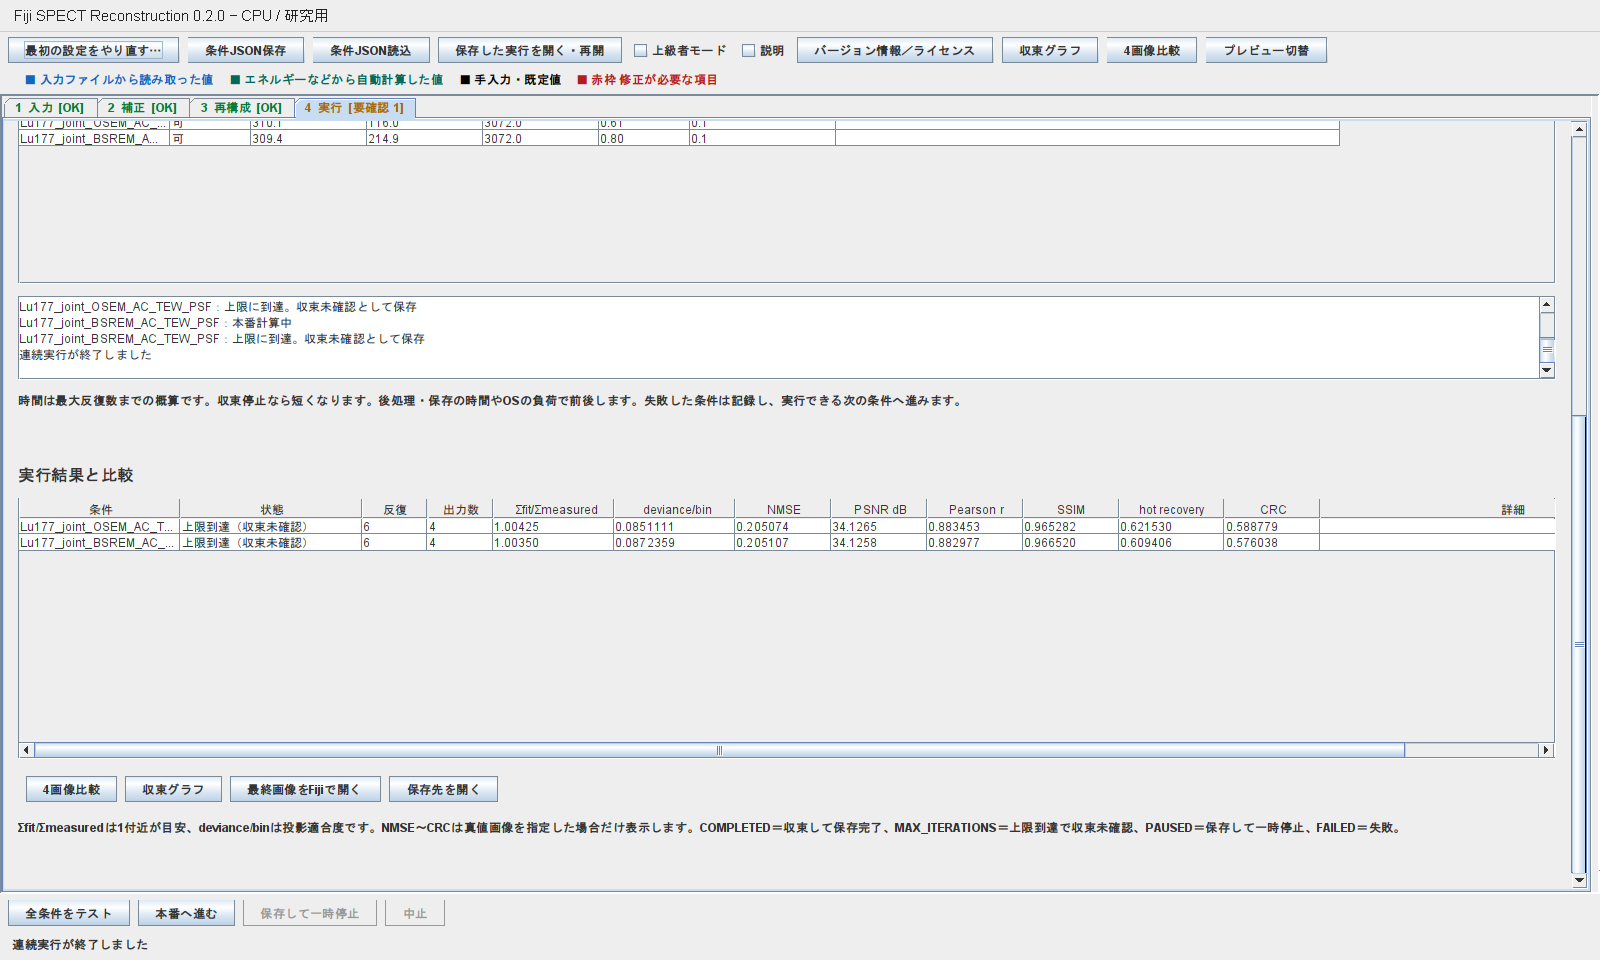Click main panel scroll down arrow
This screenshot has height=960, width=1600.
pos(1579,880)
